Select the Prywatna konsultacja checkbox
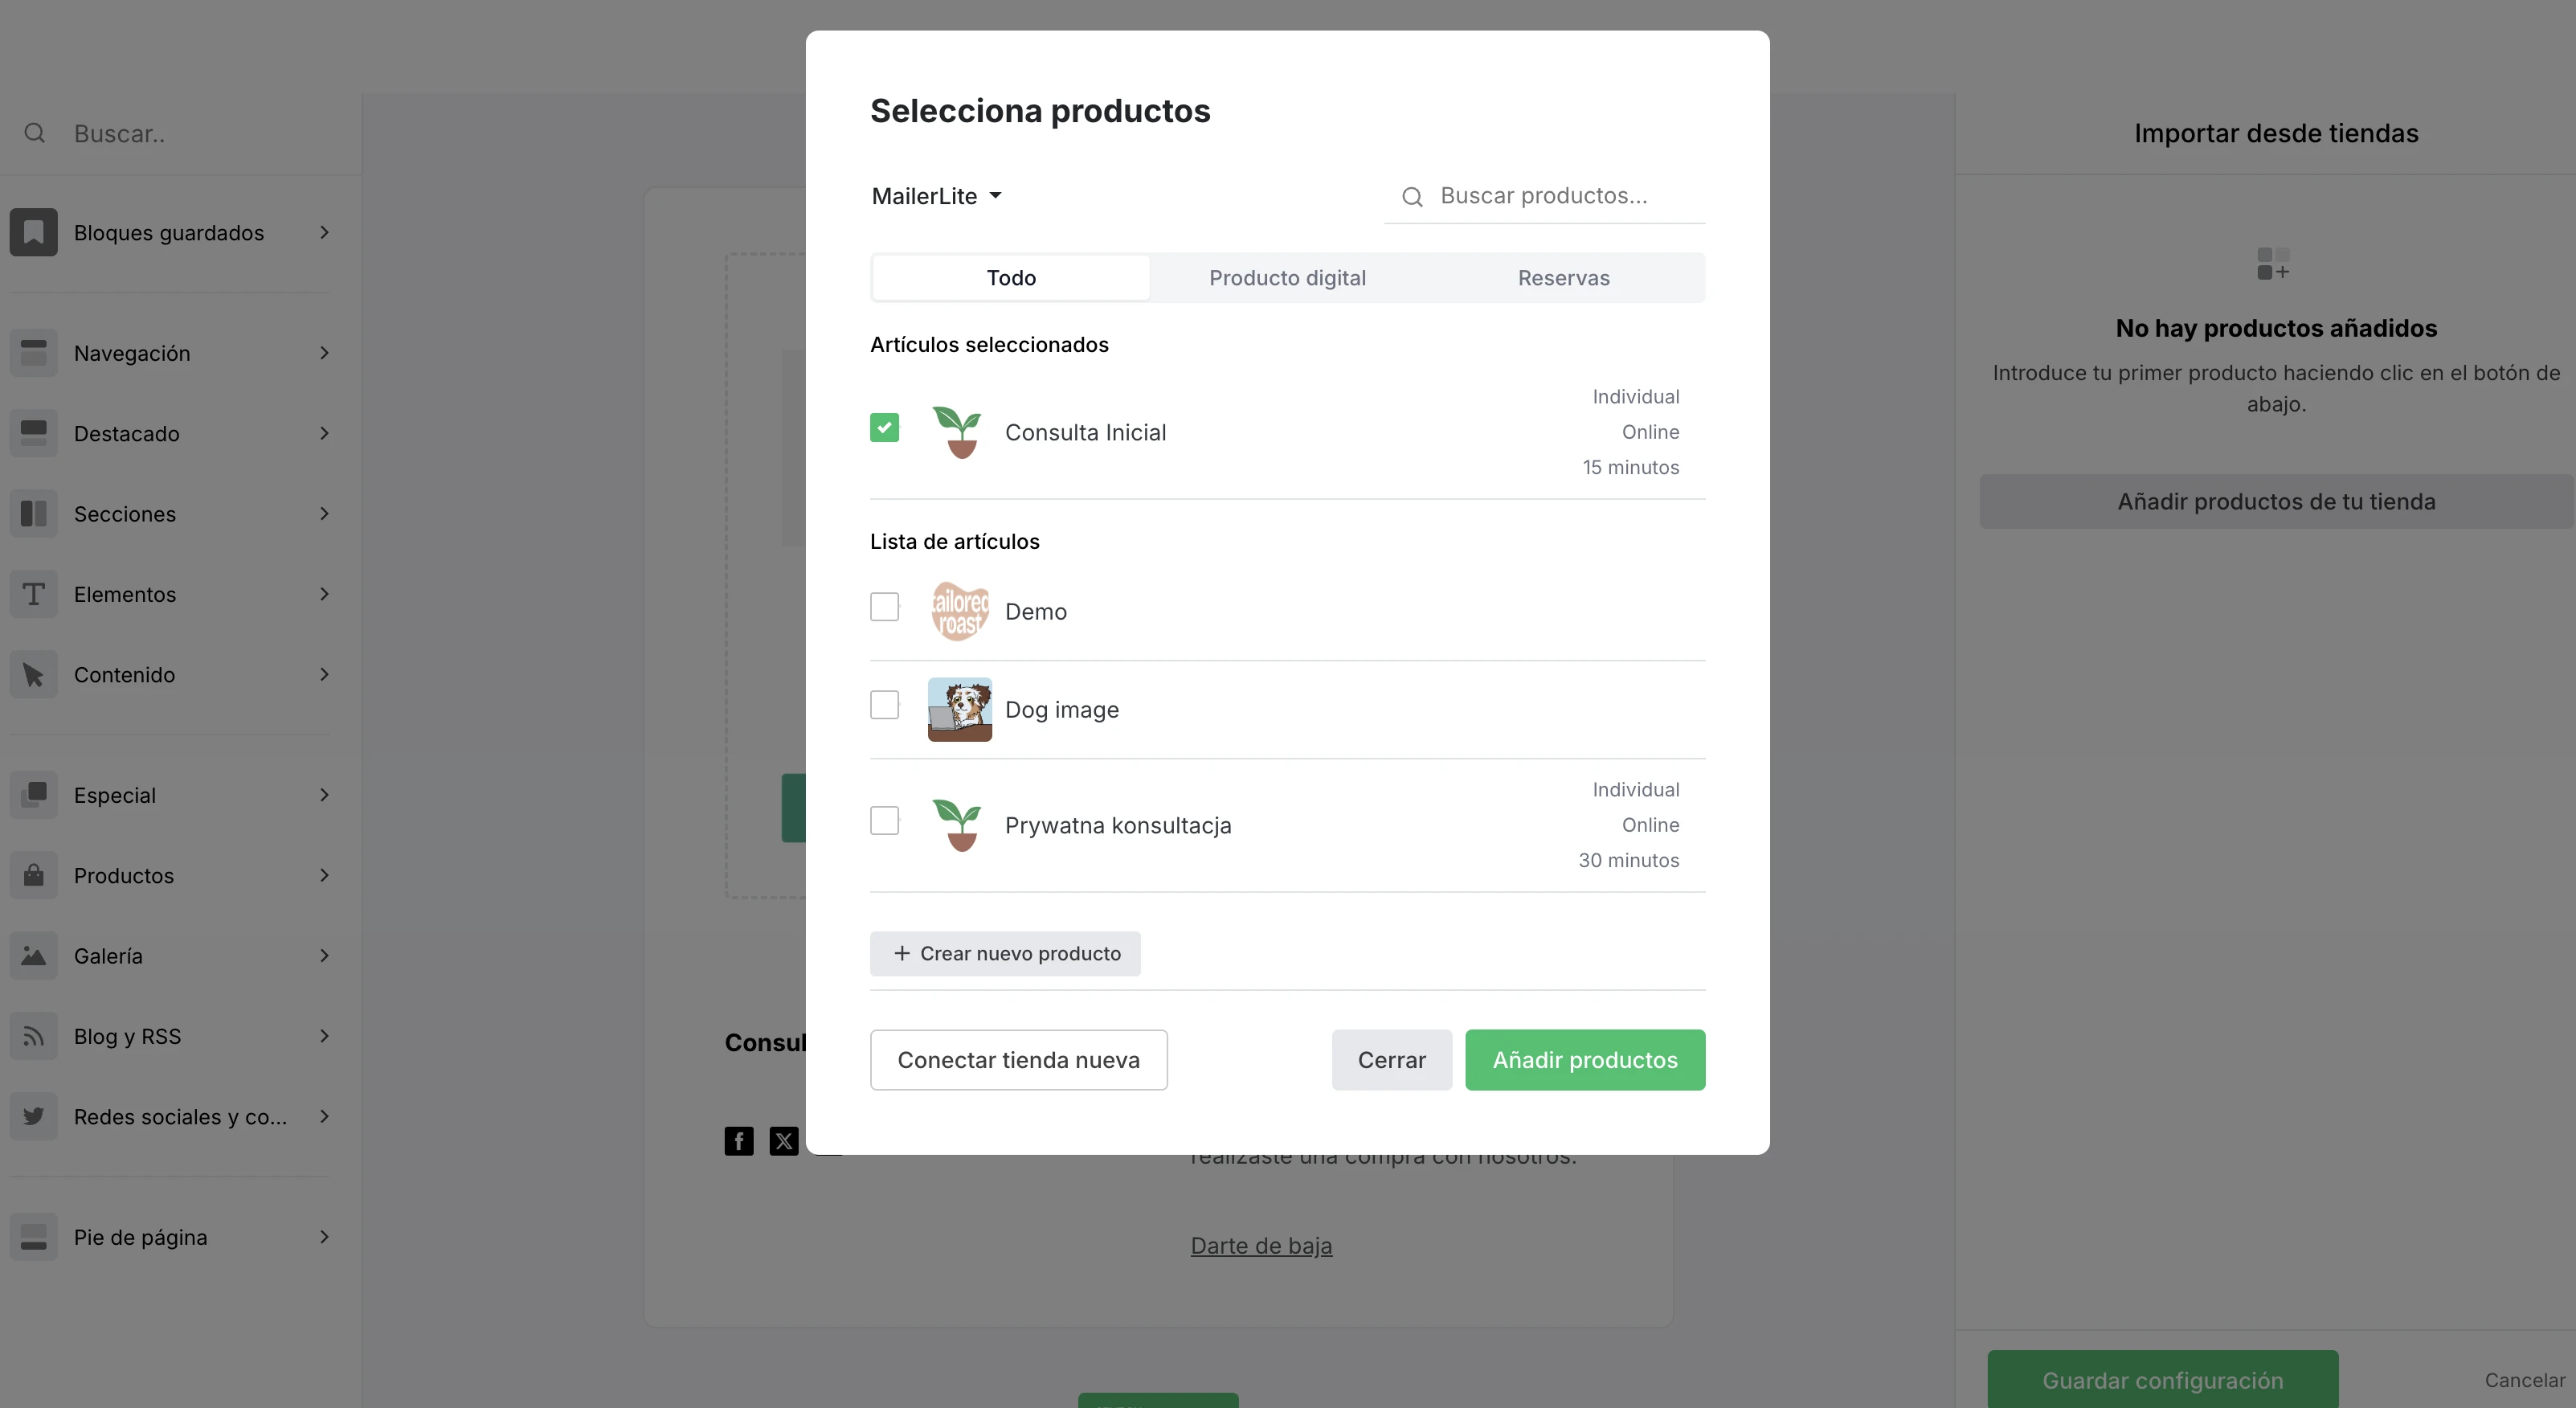2576x1408 pixels. 884,821
